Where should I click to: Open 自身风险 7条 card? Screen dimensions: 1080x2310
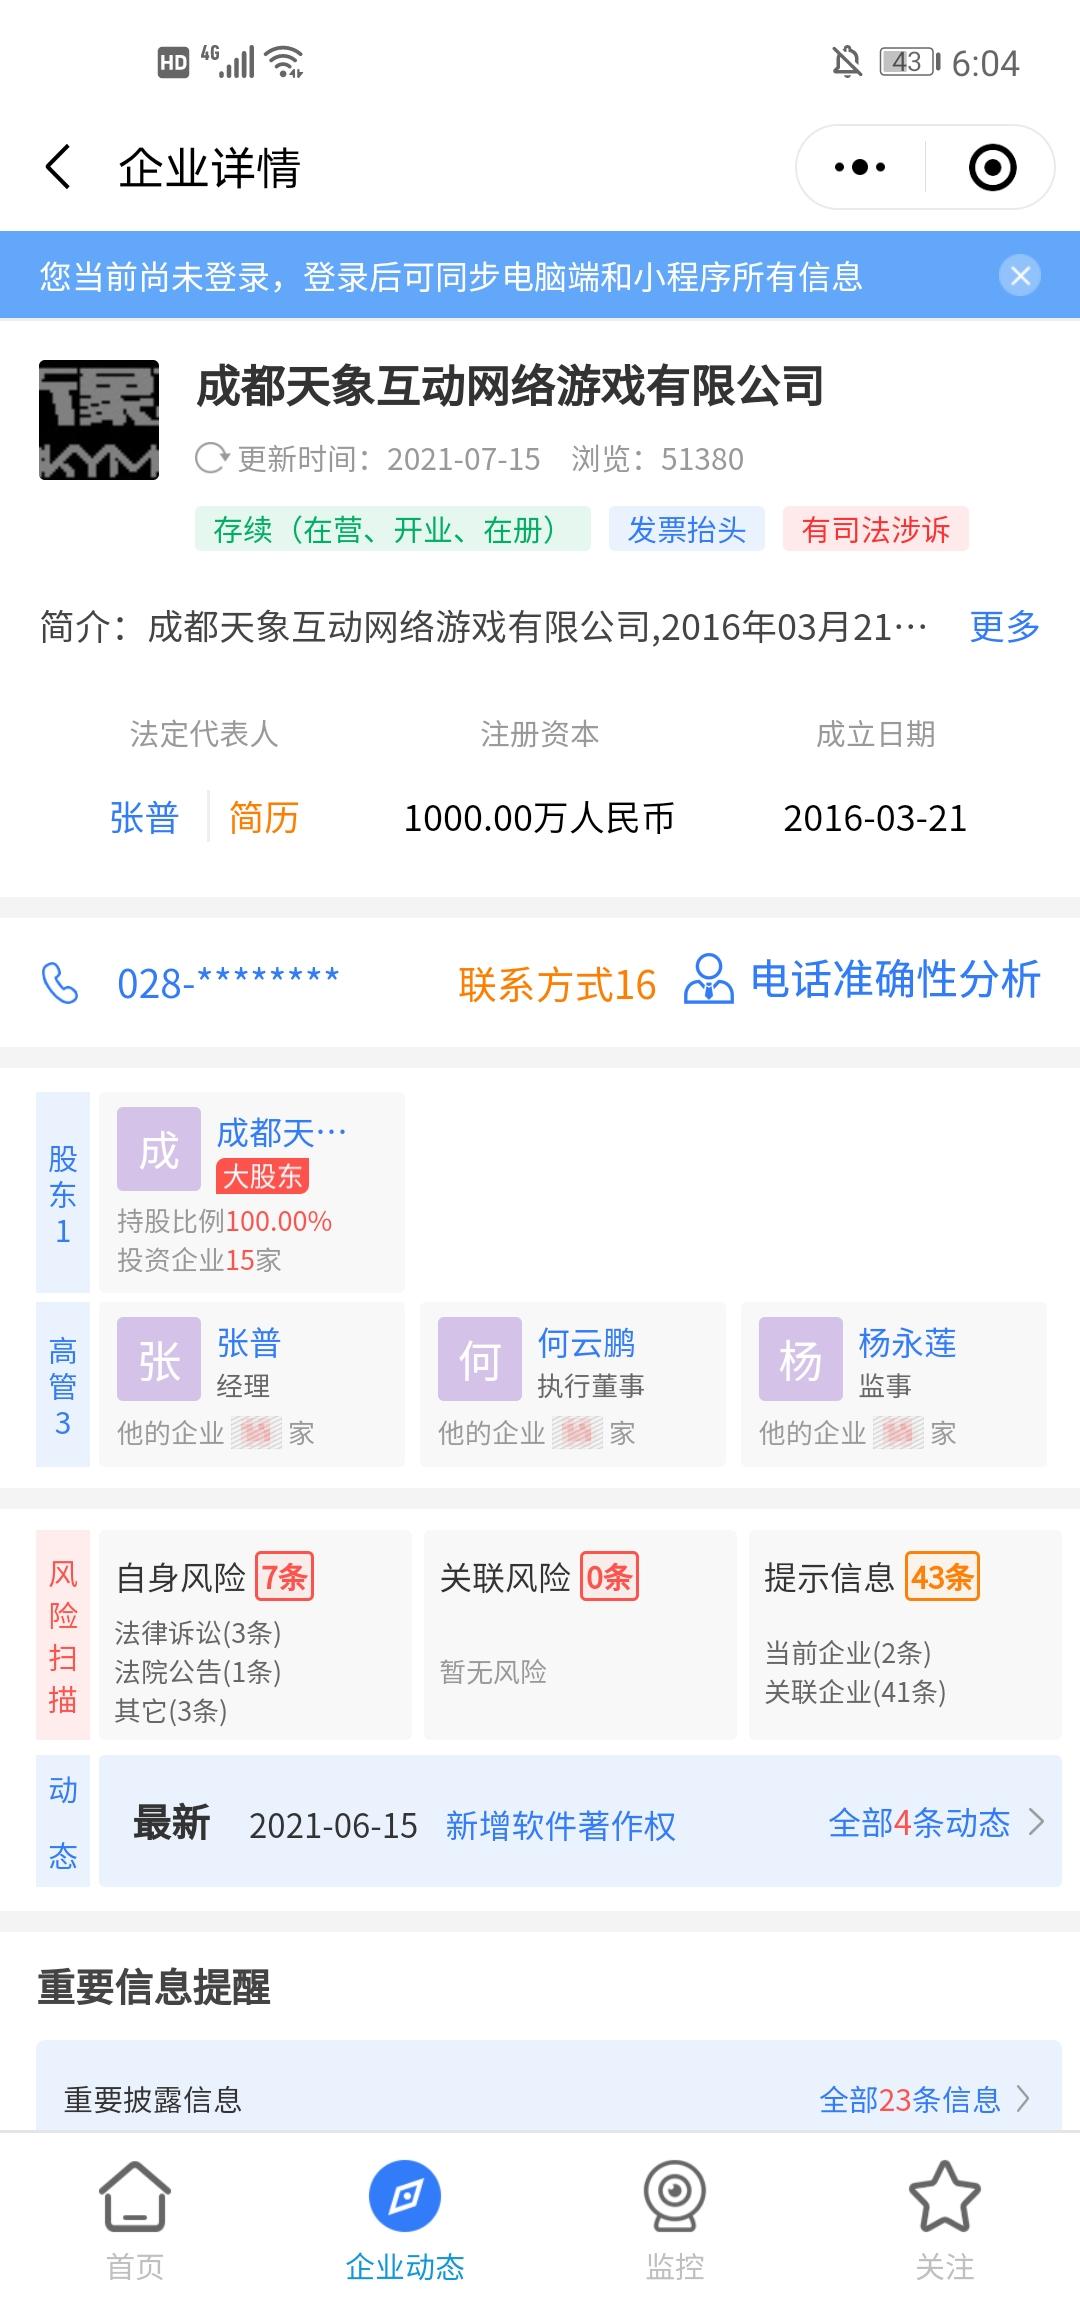coord(255,1634)
